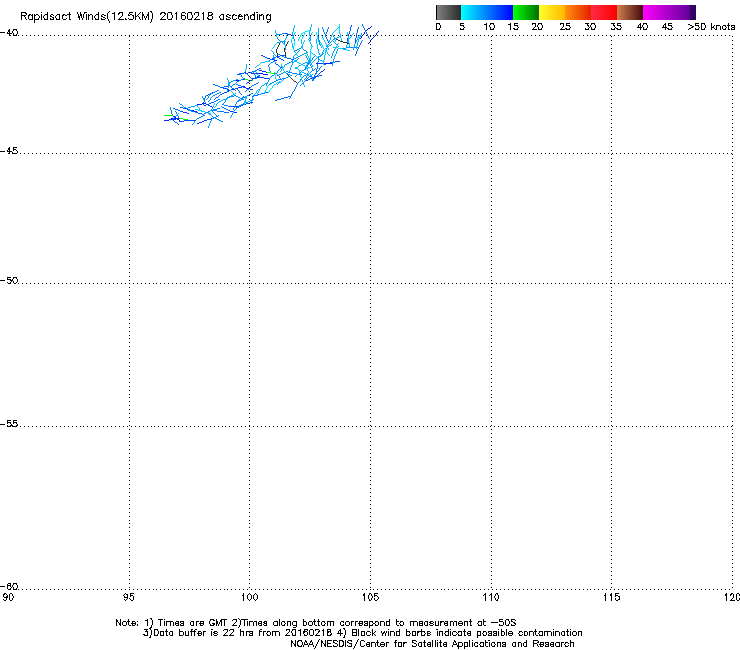The width and height of the screenshot is (740, 650).
Task: Click the wind barb swath cluster
Action: tap(271, 76)
